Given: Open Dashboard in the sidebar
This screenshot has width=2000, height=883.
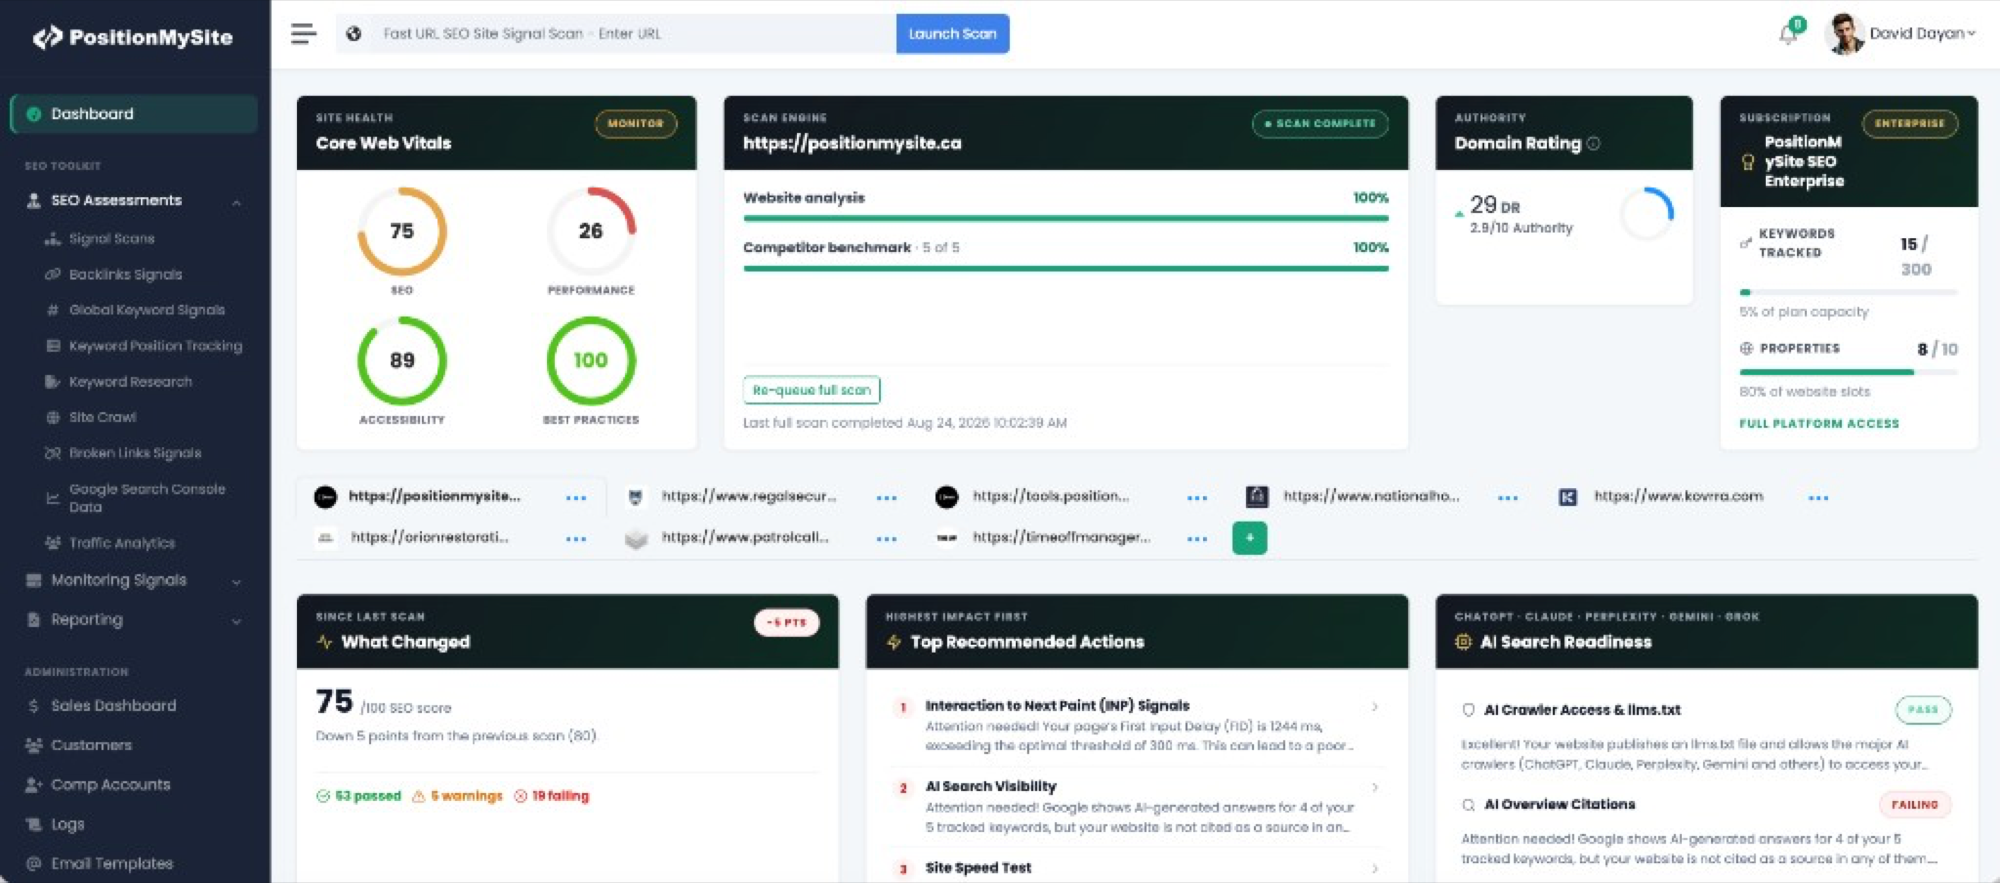Looking at the screenshot, I should (x=135, y=114).
